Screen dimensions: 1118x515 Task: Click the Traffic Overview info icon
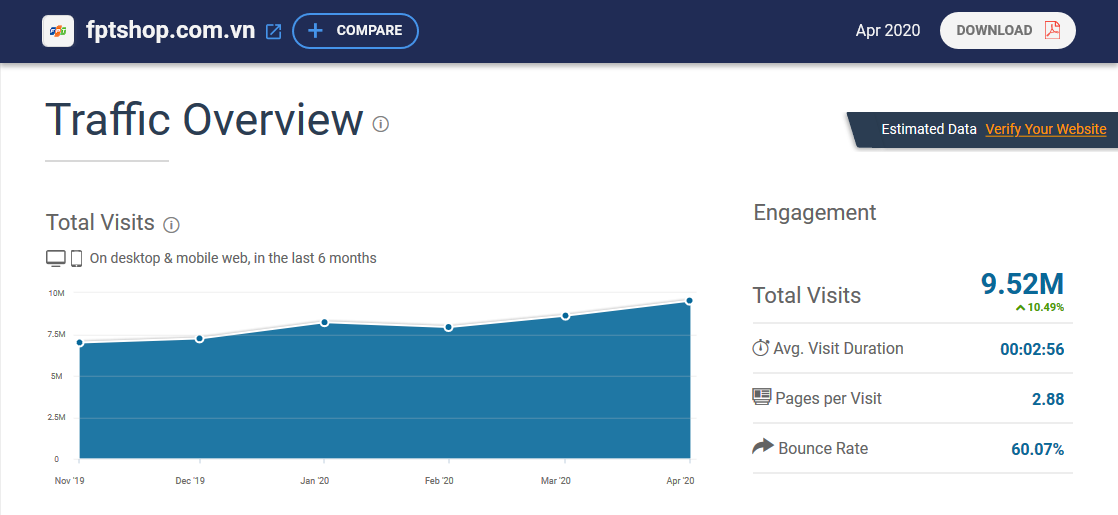(381, 124)
